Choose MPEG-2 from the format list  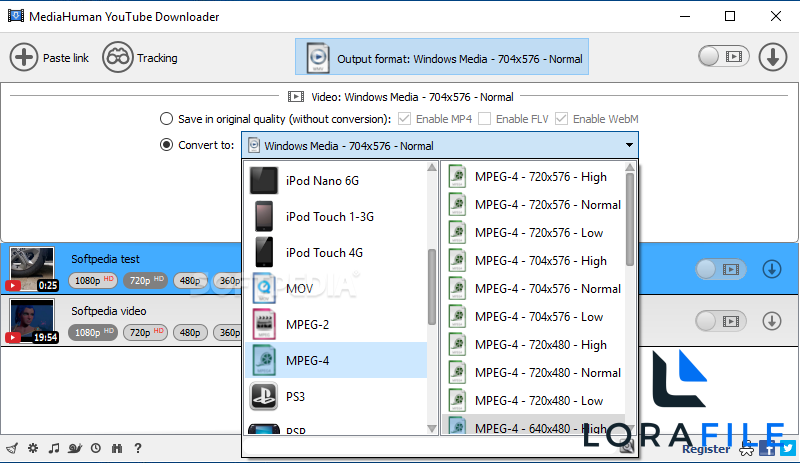[x=336, y=324]
